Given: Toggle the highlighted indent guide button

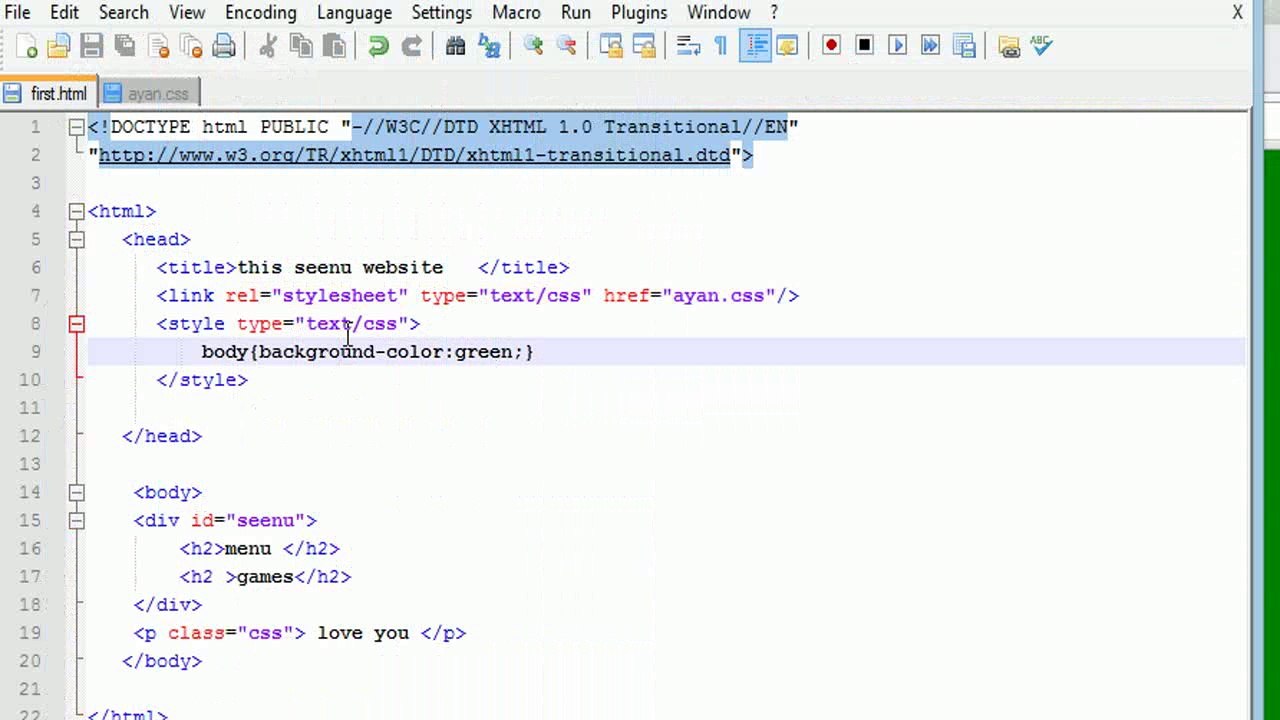Looking at the screenshot, I should (x=755, y=46).
